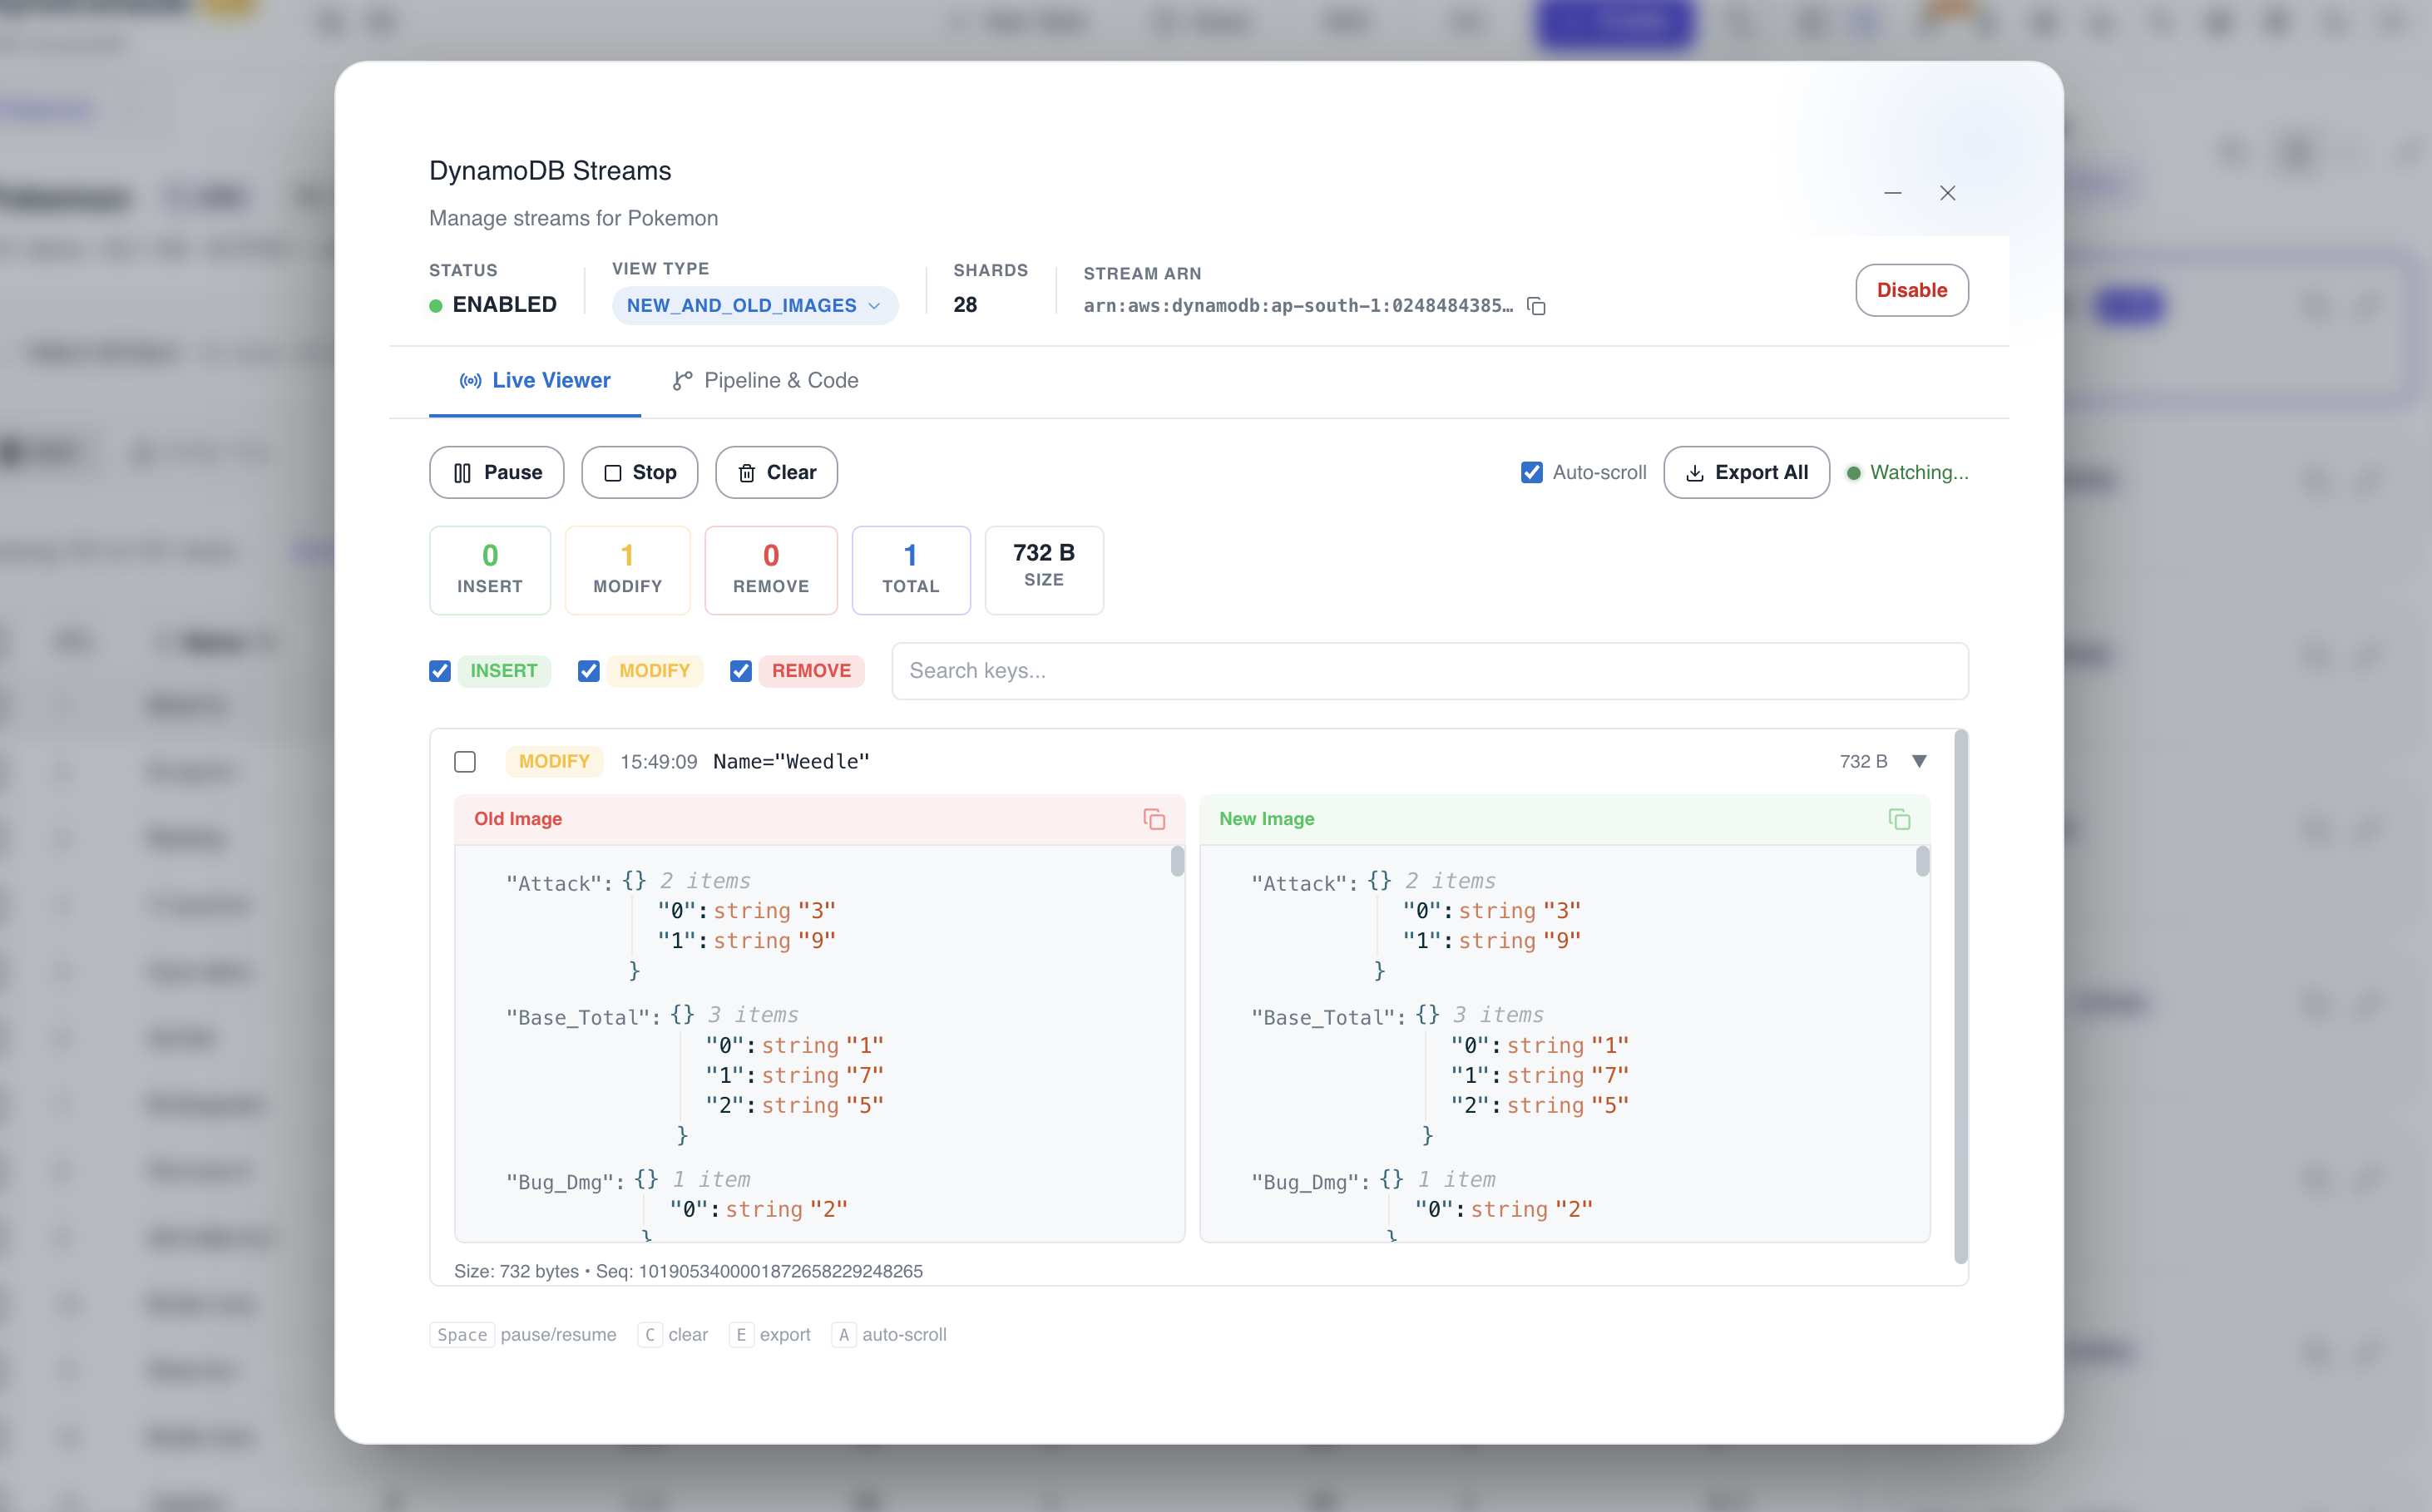Export all stream records
Screen dimensions: 2432x1512
click(x=1746, y=472)
